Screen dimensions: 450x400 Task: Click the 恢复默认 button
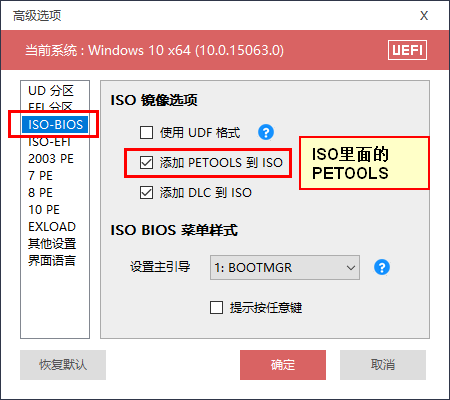coord(63,365)
